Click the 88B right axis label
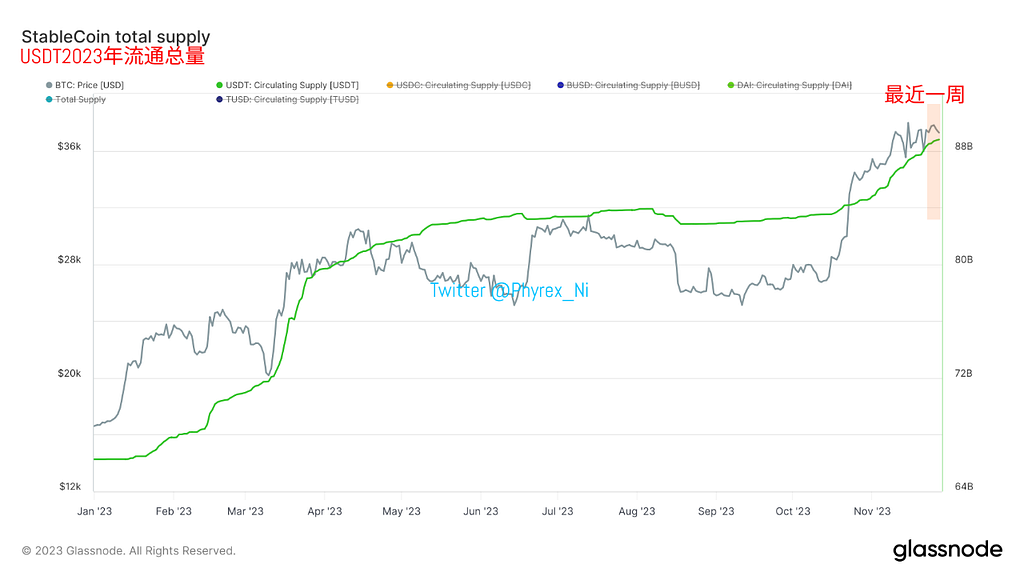The height and width of the screenshot is (576, 1024). 964,146
